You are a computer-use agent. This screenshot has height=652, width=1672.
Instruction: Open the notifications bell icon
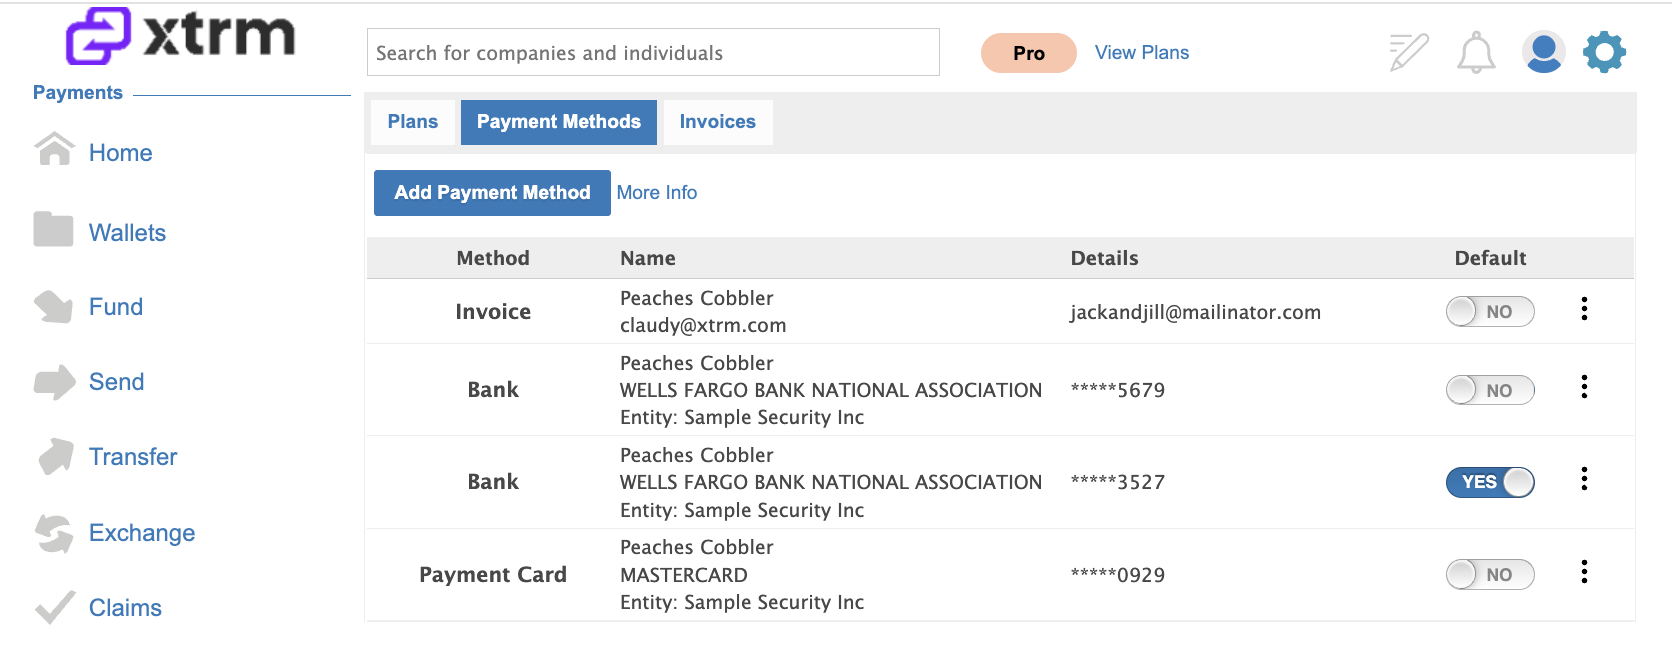(x=1476, y=53)
